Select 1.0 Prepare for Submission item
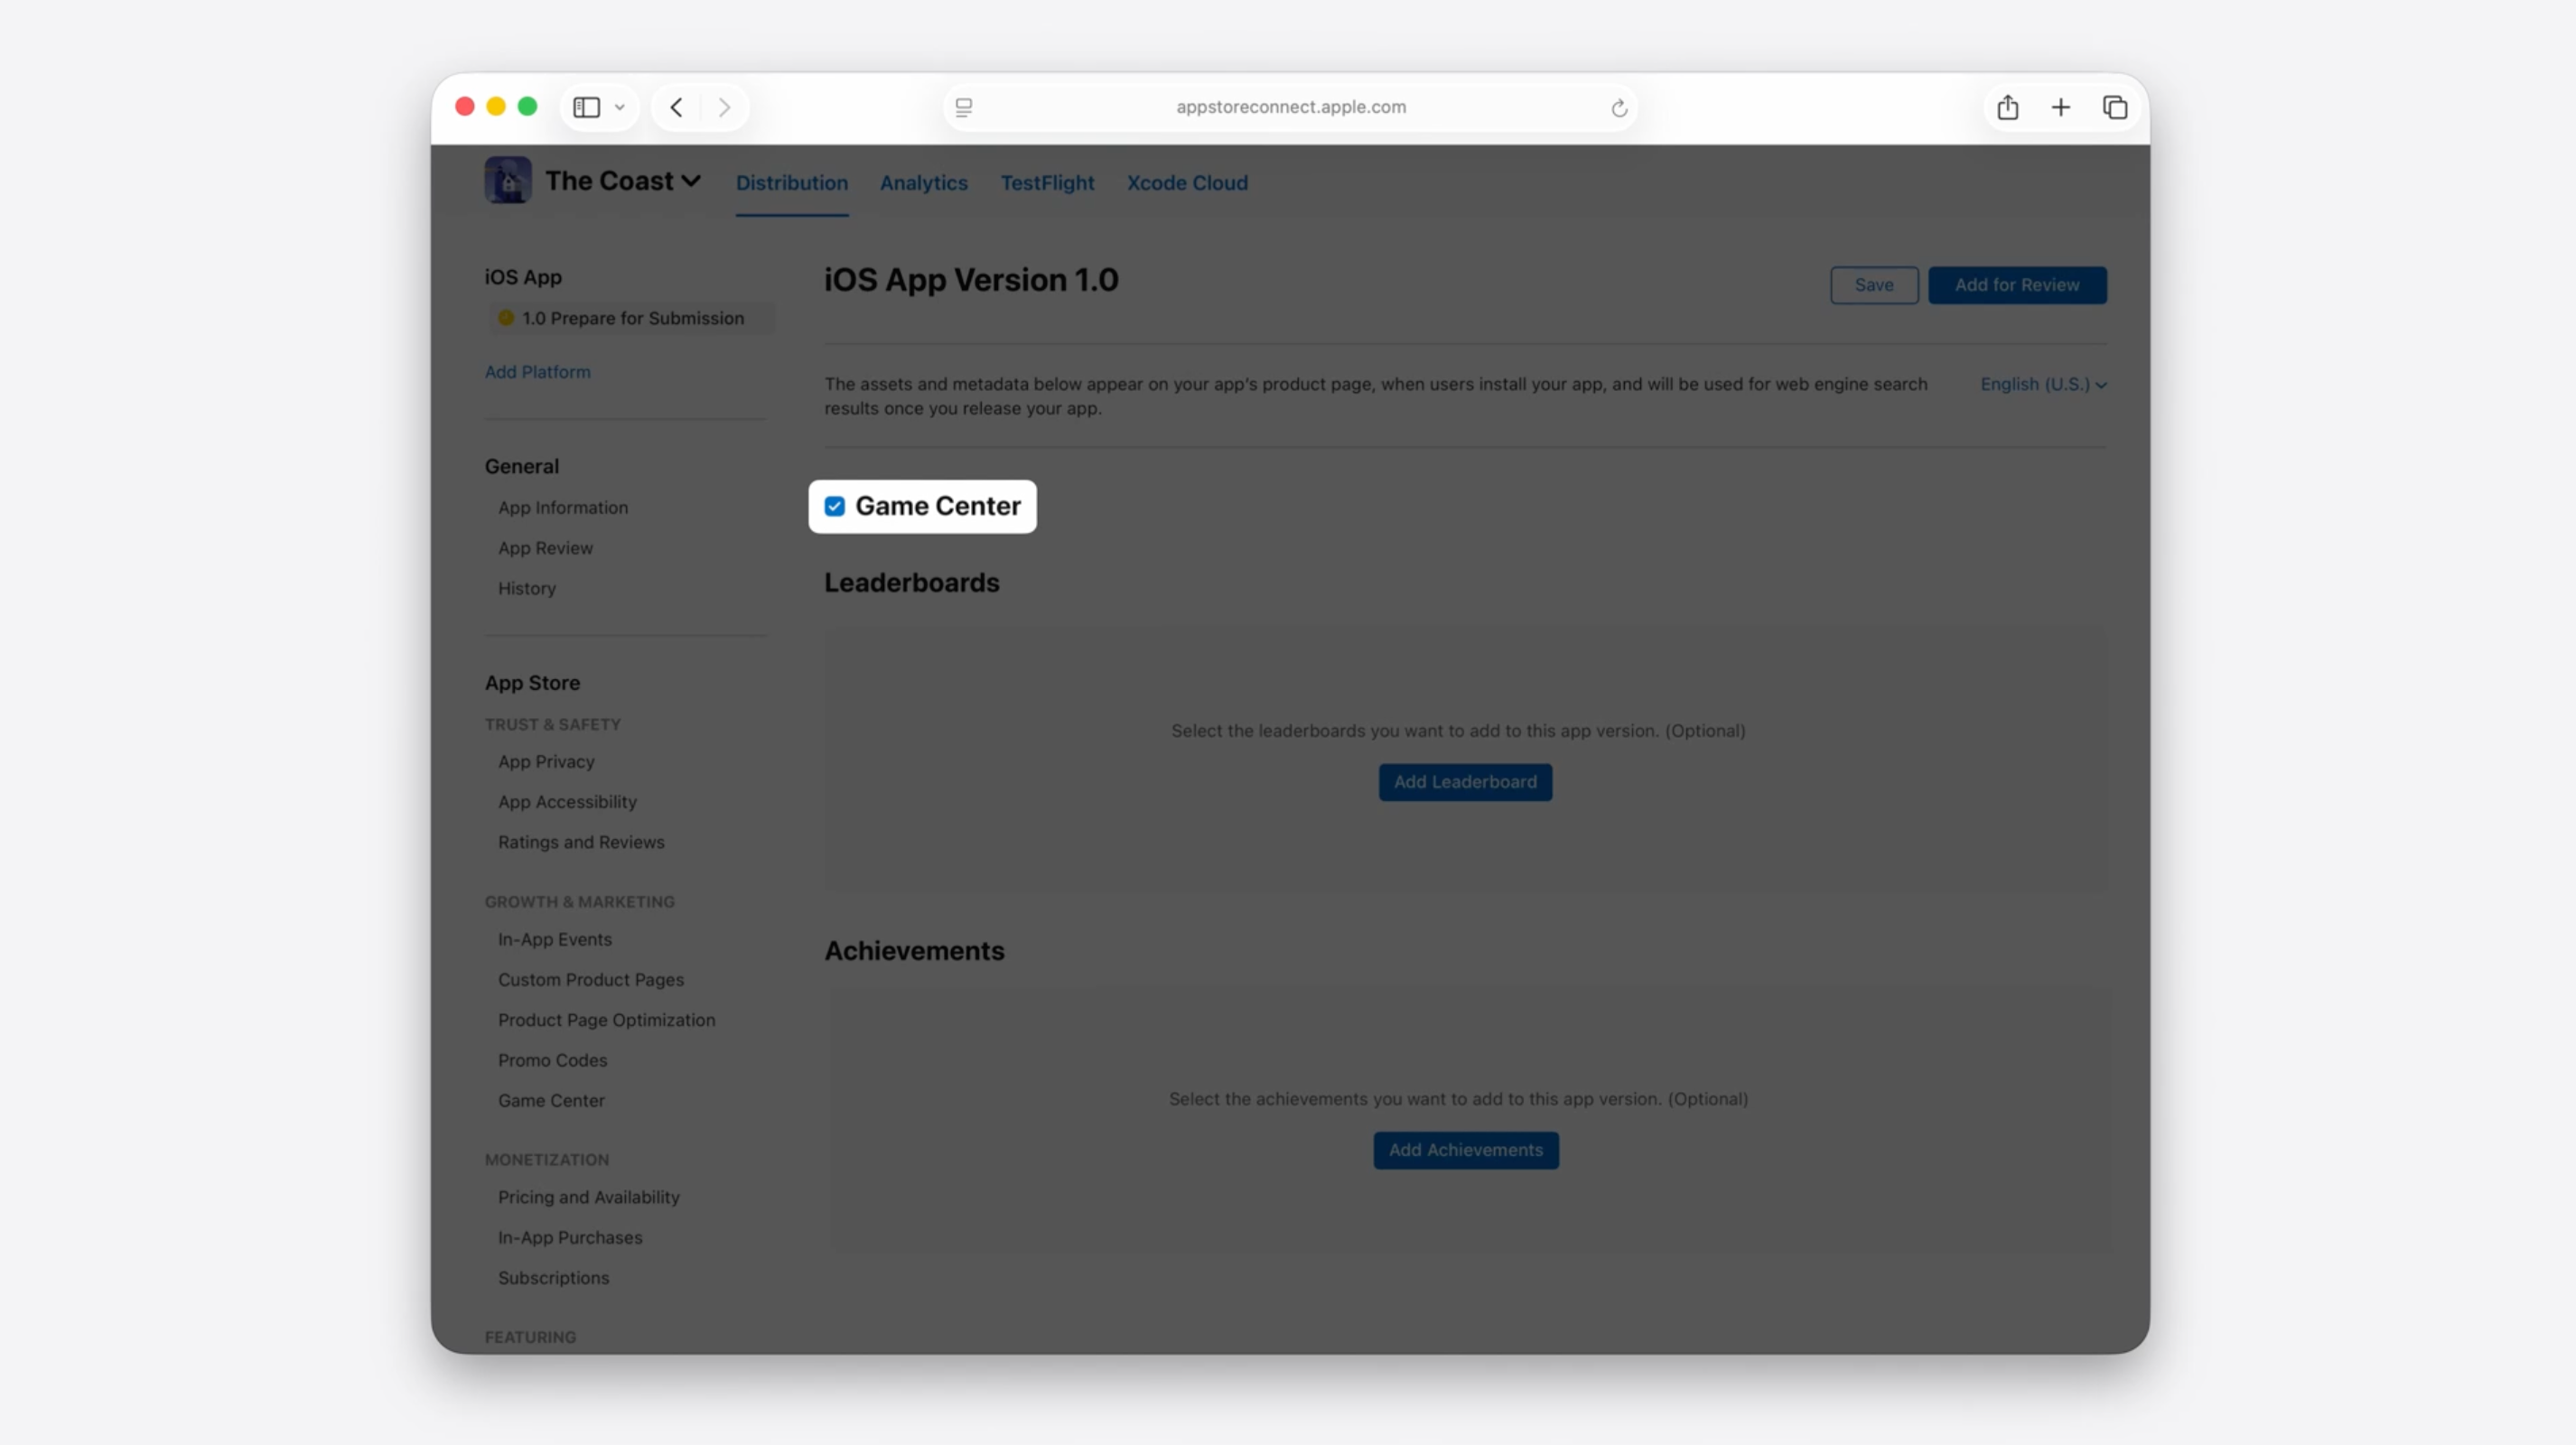Viewport: 2576px width, 1445px height. pos(632,318)
